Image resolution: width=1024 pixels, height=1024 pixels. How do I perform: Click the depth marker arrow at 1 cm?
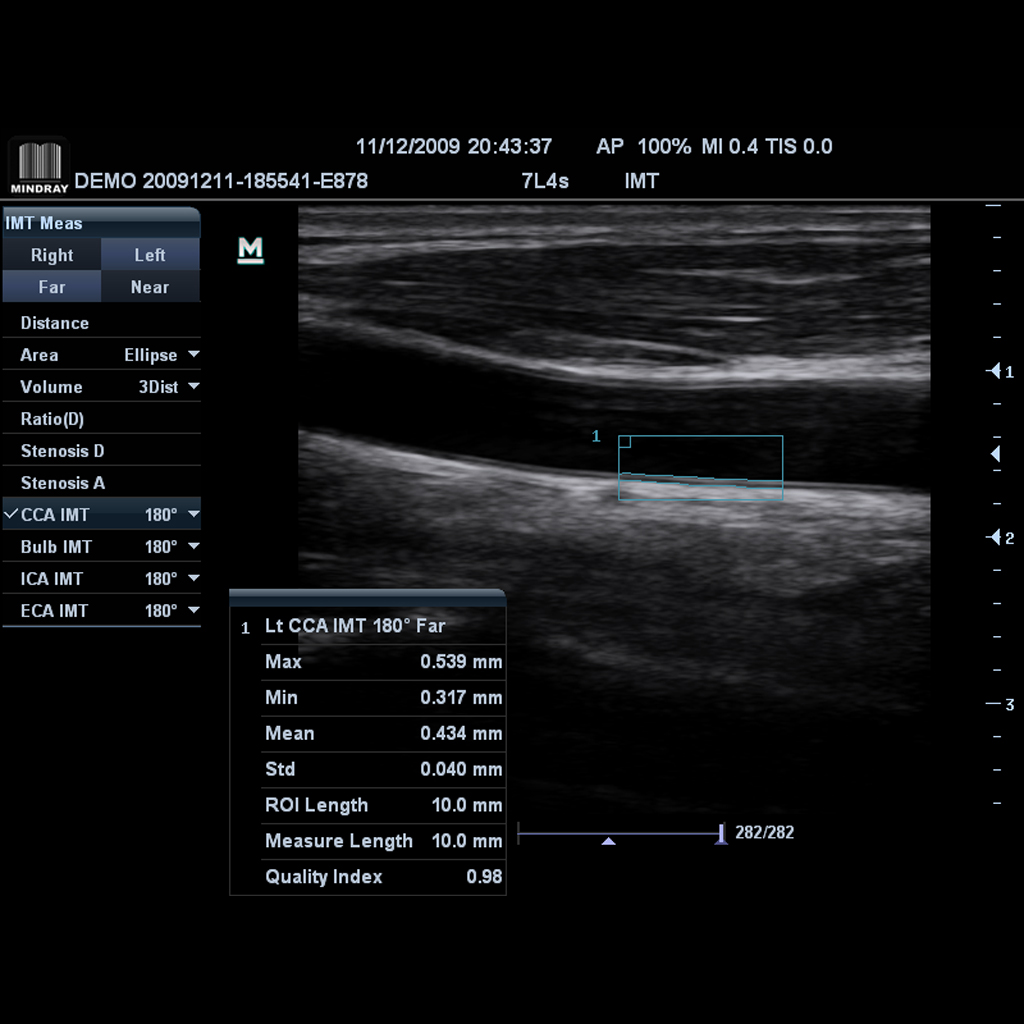[x=994, y=371]
